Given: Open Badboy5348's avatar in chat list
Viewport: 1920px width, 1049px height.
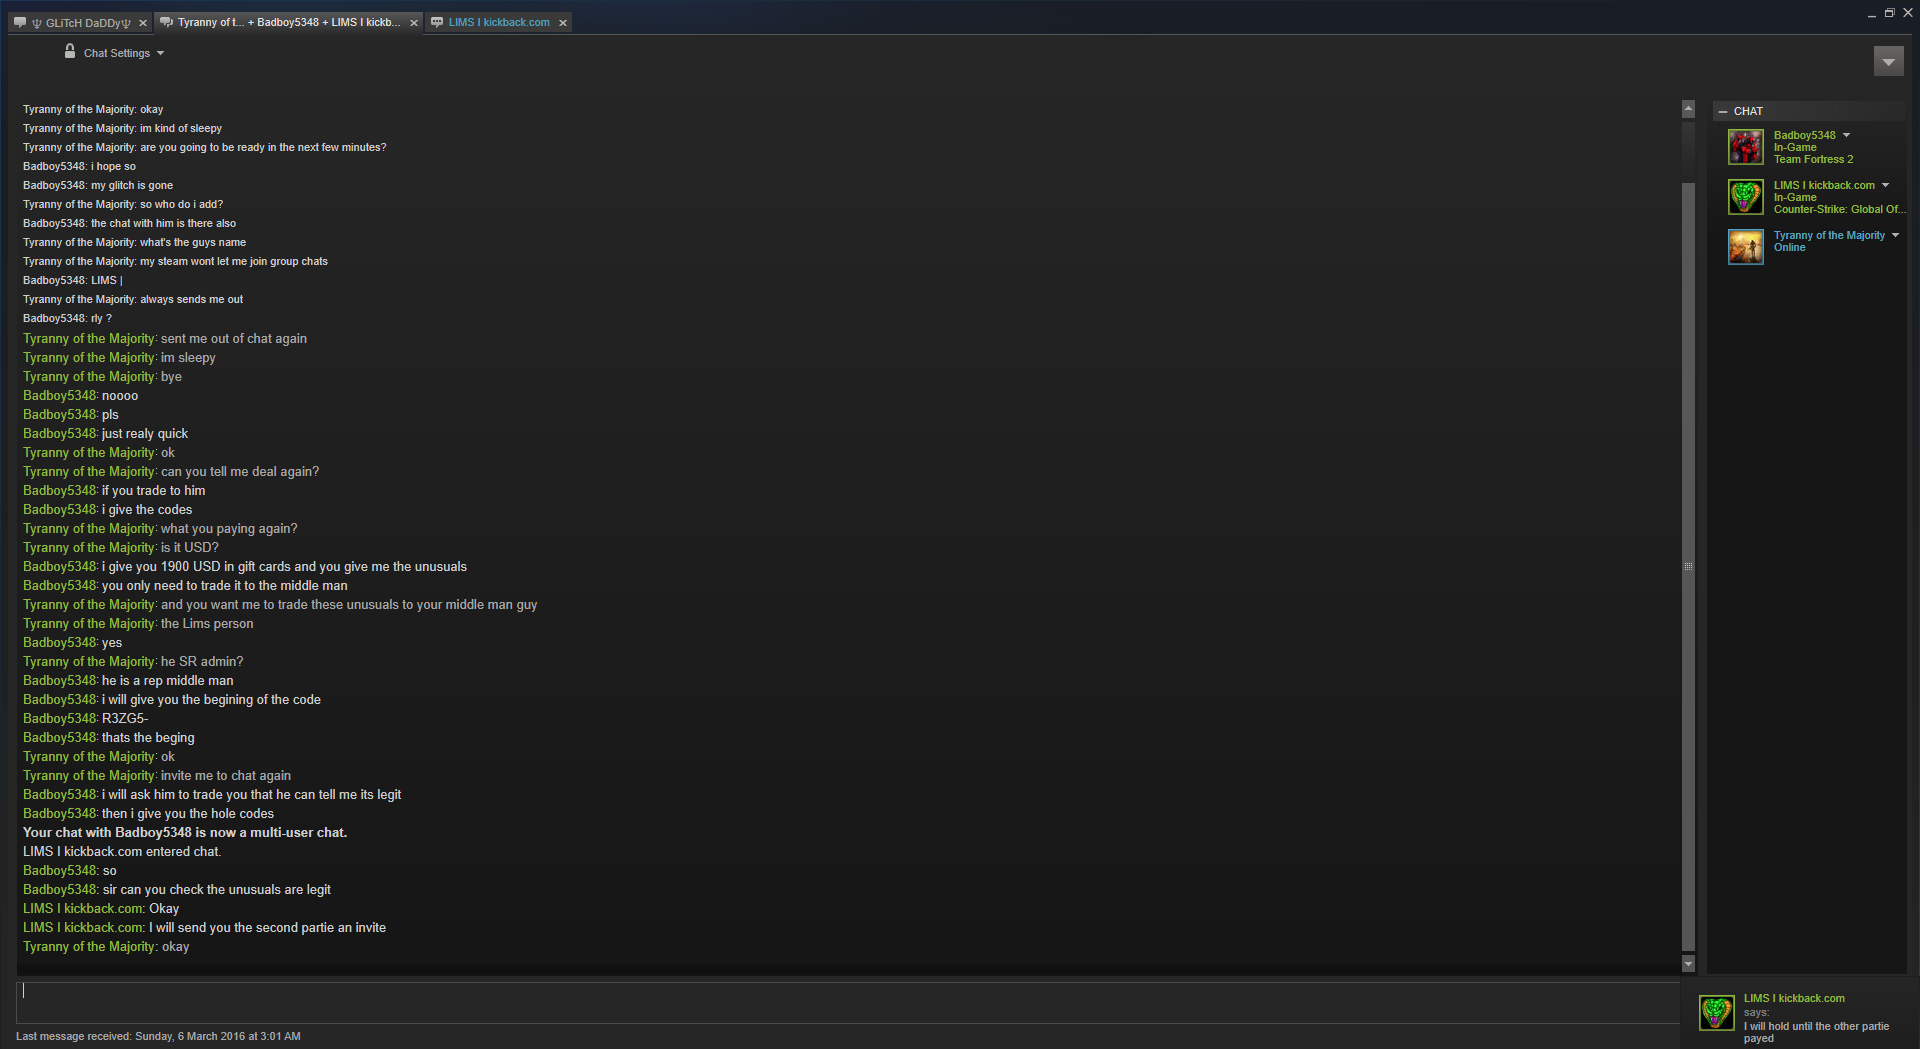Looking at the screenshot, I should click(x=1746, y=147).
